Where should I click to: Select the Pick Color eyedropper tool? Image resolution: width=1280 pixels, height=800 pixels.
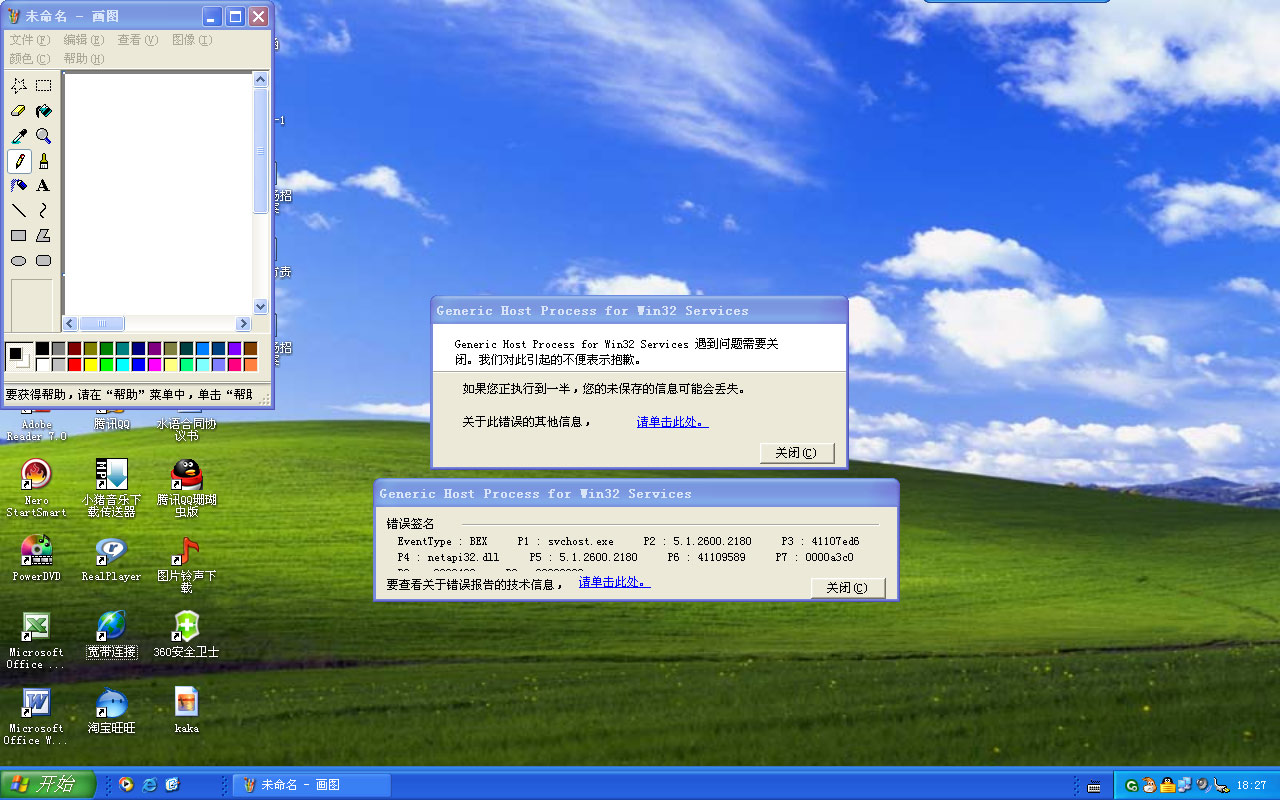coord(19,136)
